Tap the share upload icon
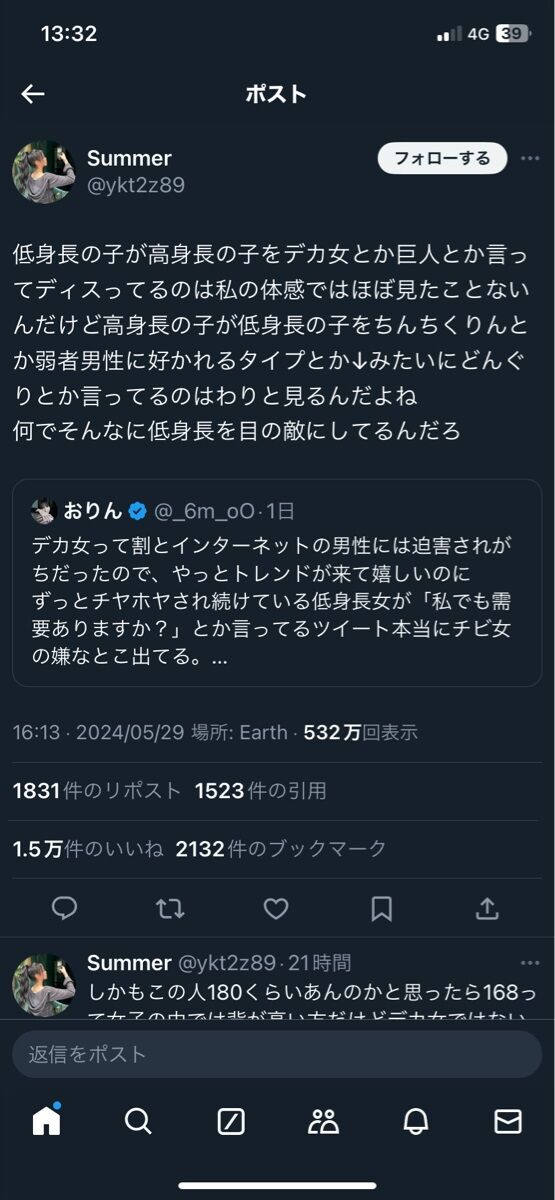The width and height of the screenshot is (555, 1200). pyautogui.click(x=487, y=908)
